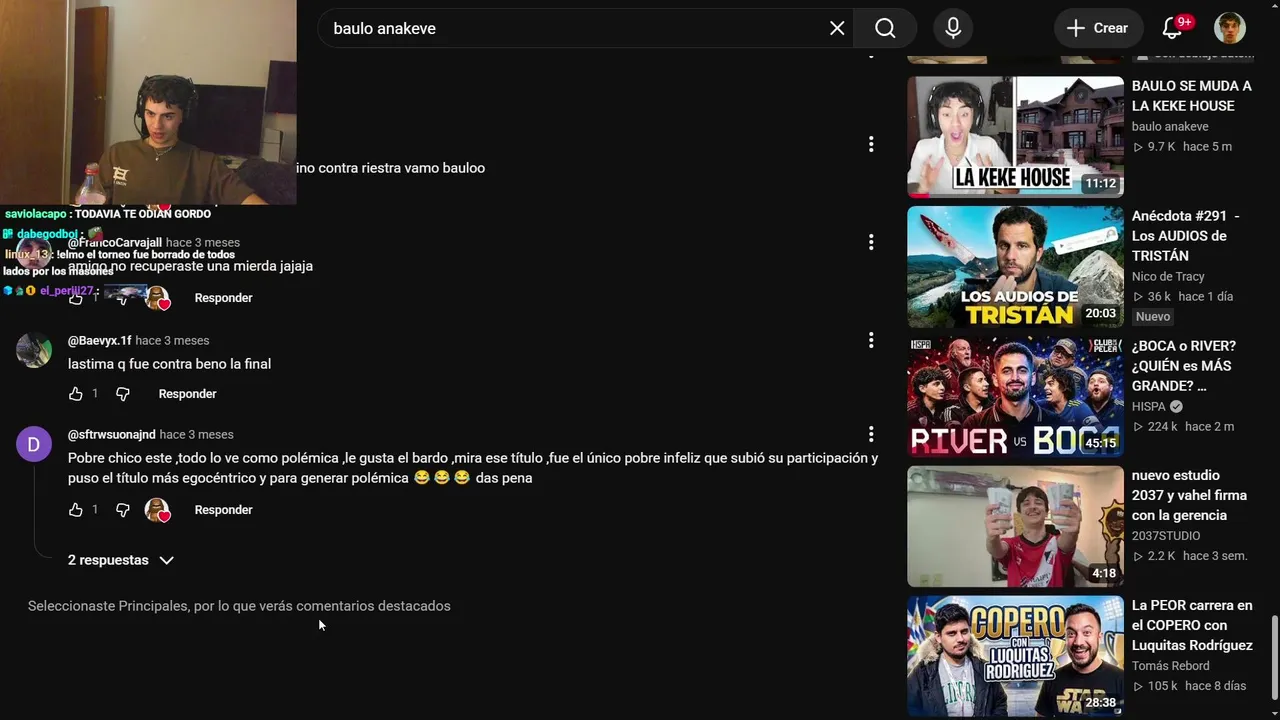1280x720 pixels.
Task: Go to the 2037STUDIO channel
Action: coord(1166,536)
